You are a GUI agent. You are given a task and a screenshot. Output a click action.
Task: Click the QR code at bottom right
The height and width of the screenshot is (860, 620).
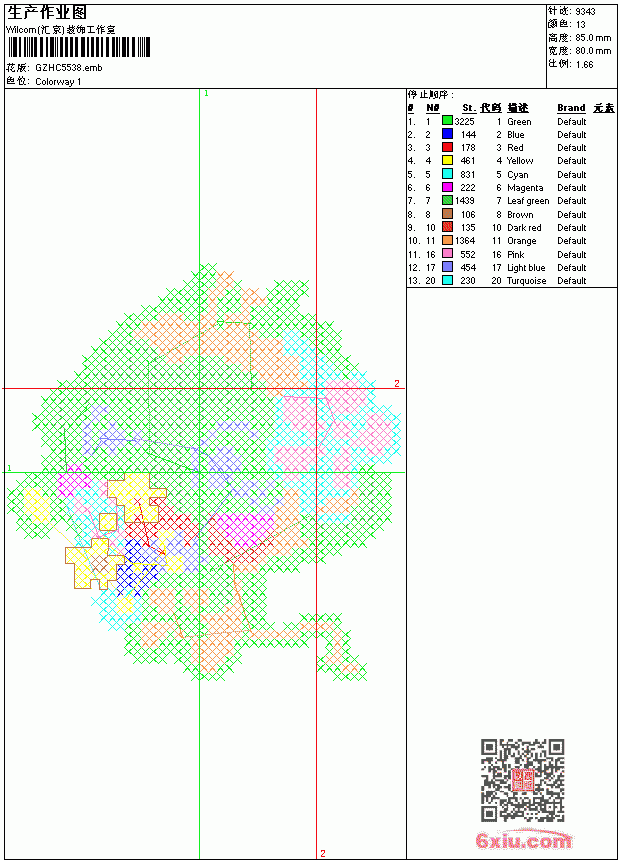[523, 780]
